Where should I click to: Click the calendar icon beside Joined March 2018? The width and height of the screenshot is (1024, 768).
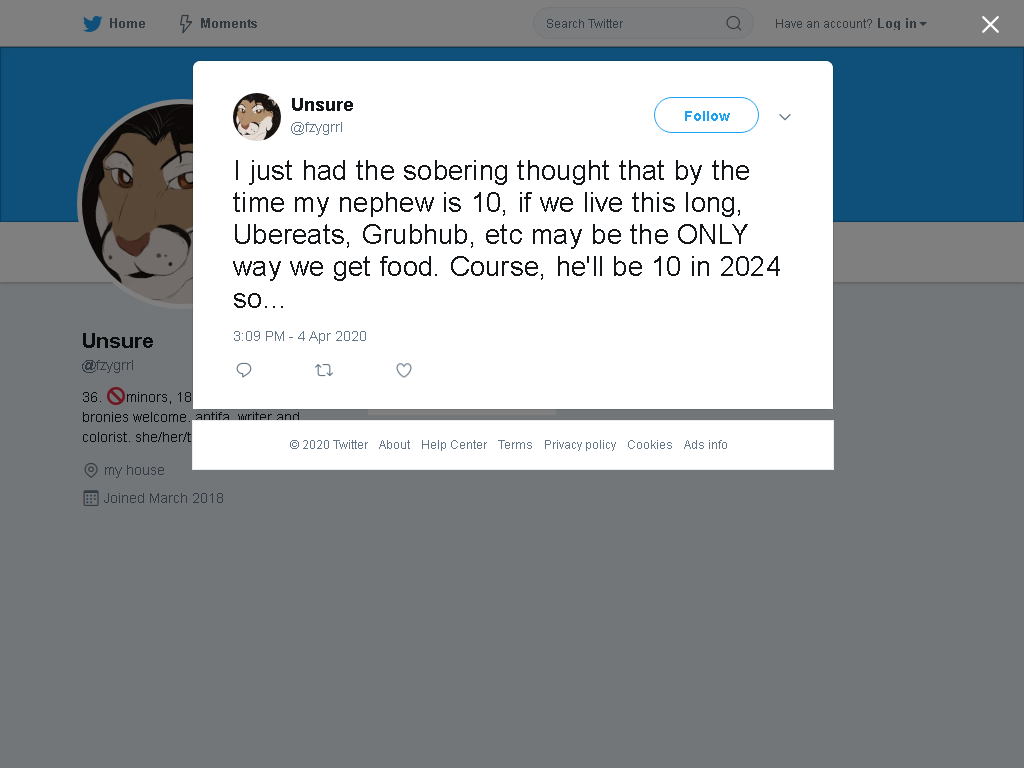click(x=91, y=498)
